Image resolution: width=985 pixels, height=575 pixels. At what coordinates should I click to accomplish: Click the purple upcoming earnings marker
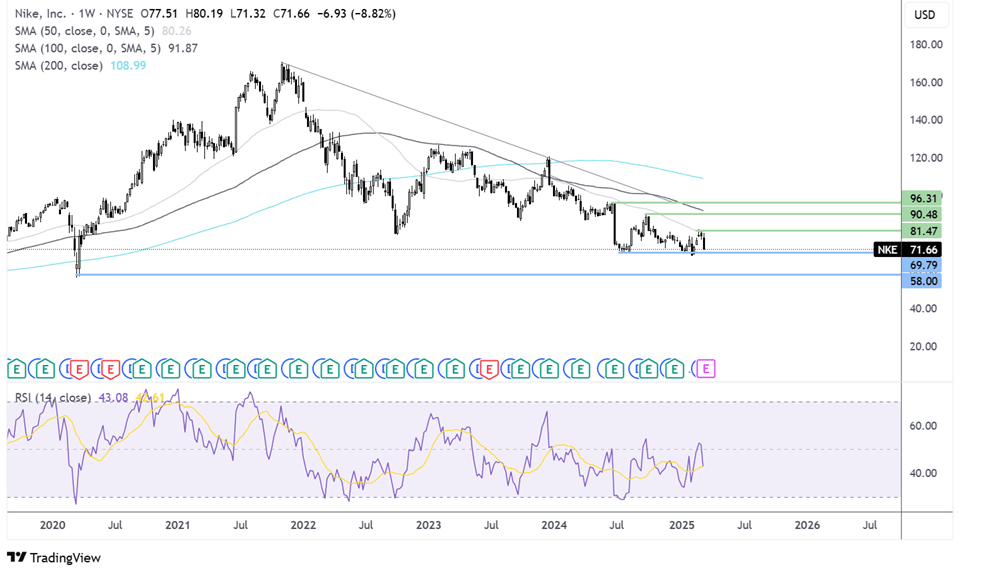(x=705, y=369)
